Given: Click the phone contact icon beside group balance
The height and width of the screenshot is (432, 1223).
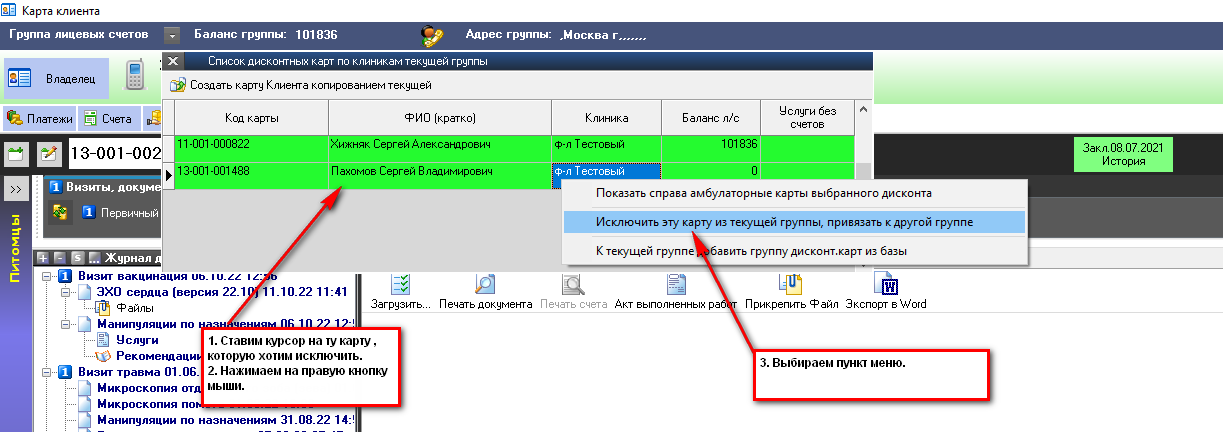Looking at the screenshot, I should [432, 35].
